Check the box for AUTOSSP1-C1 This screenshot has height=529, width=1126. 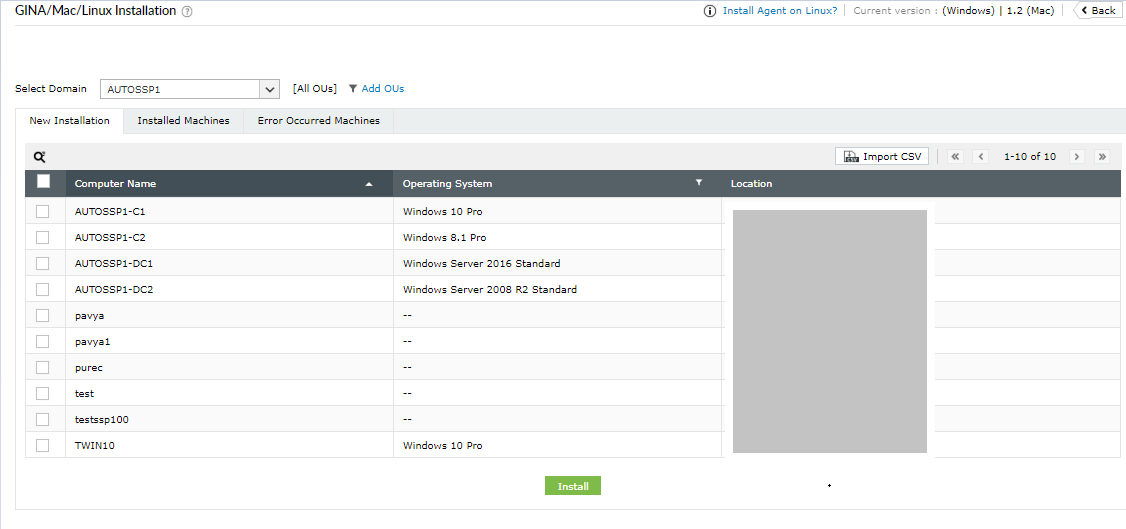click(x=42, y=212)
